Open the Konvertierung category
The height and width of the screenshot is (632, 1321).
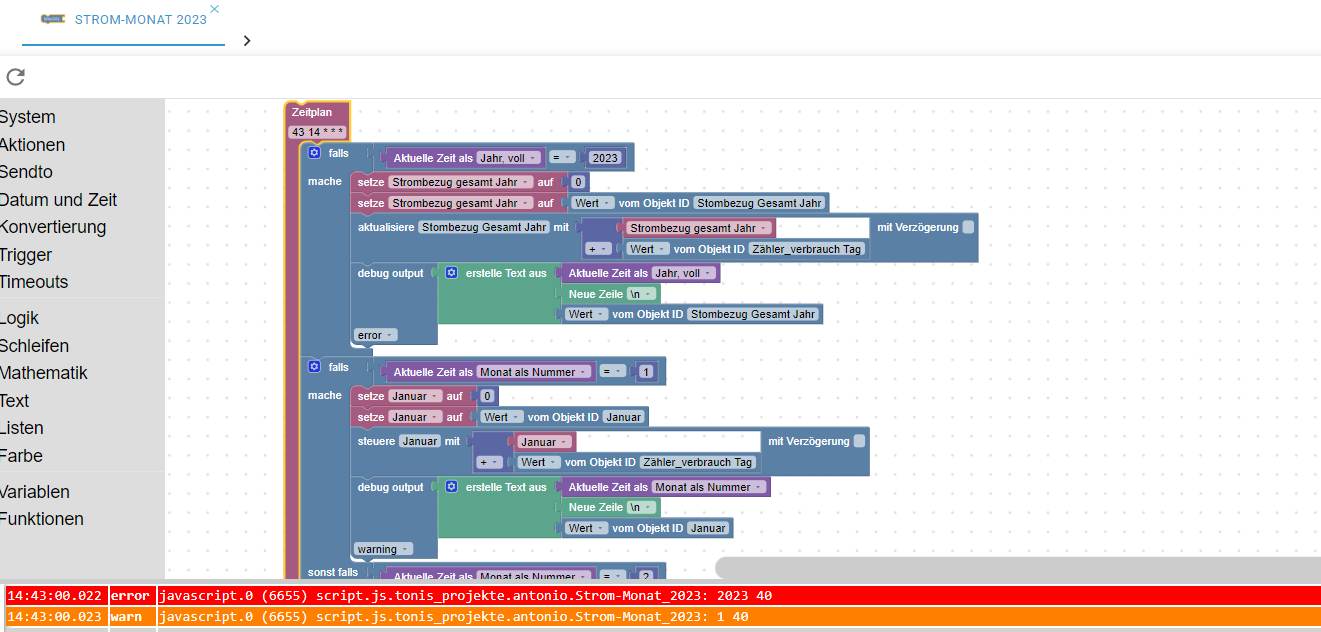(x=53, y=227)
